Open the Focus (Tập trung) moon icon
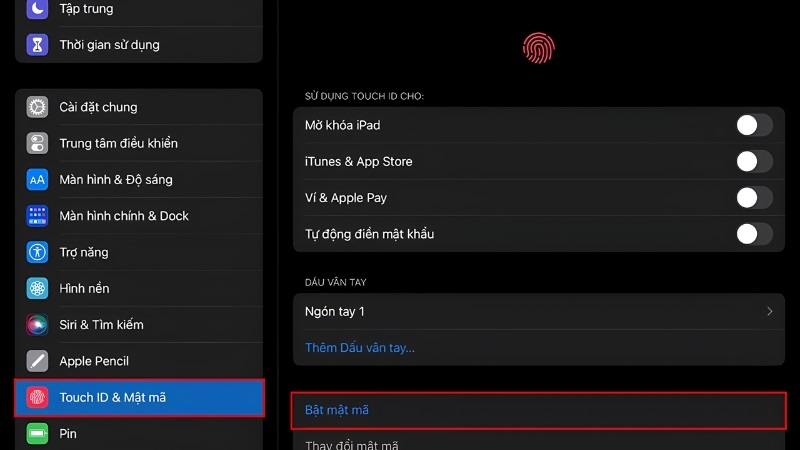800x450 pixels. [37, 9]
